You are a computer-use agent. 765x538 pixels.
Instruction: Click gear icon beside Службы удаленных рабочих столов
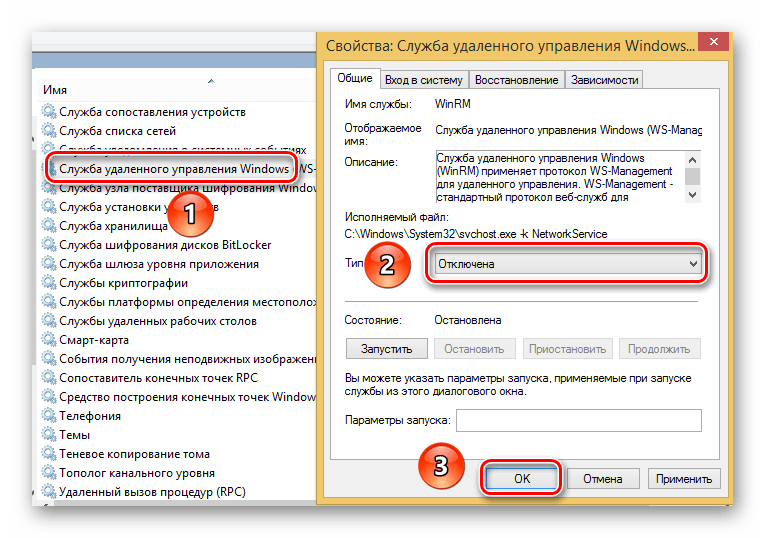(x=49, y=320)
